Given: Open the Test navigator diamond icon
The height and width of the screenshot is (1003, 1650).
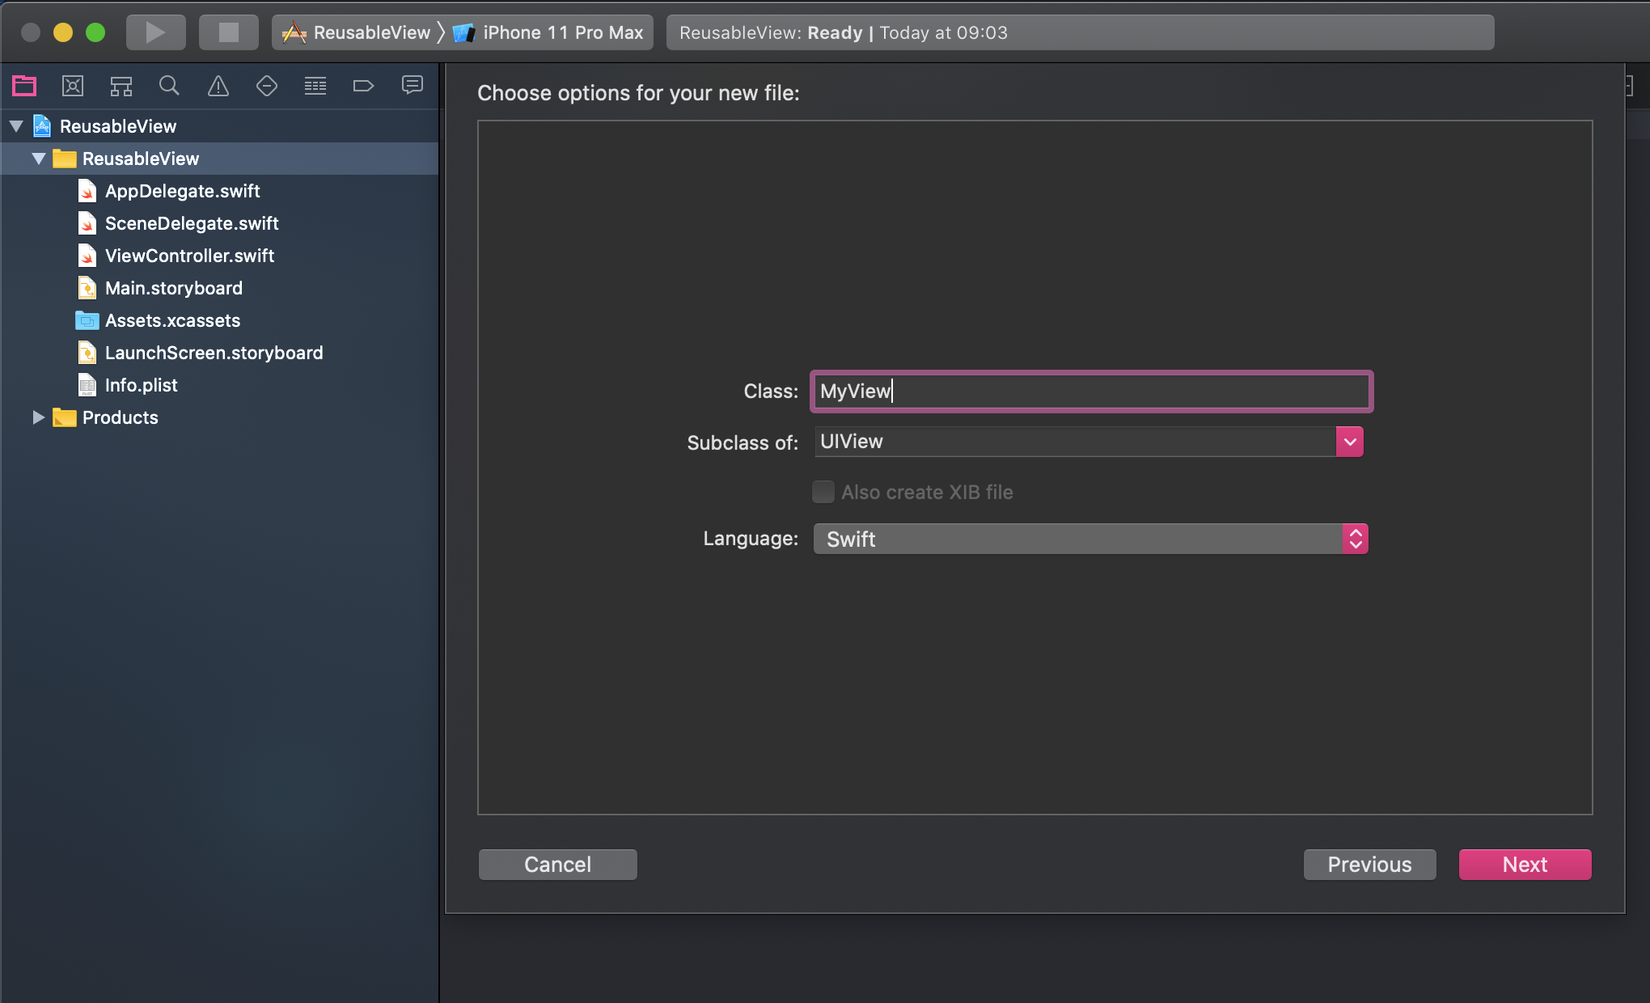Looking at the screenshot, I should pyautogui.click(x=267, y=86).
